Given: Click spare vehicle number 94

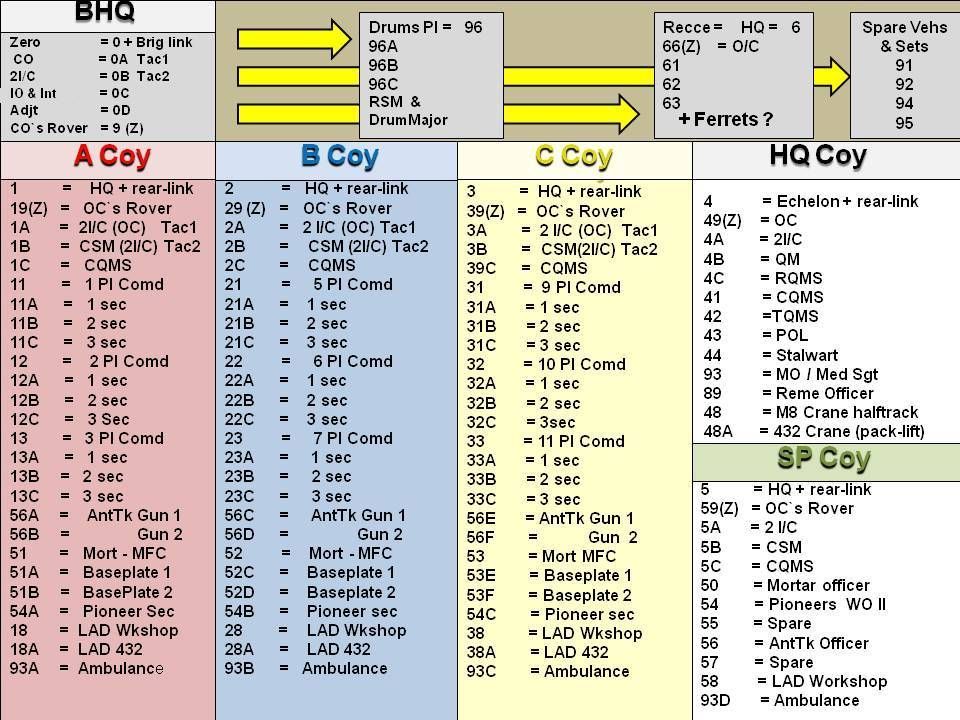Looking at the screenshot, I should pyautogui.click(x=904, y=103).
